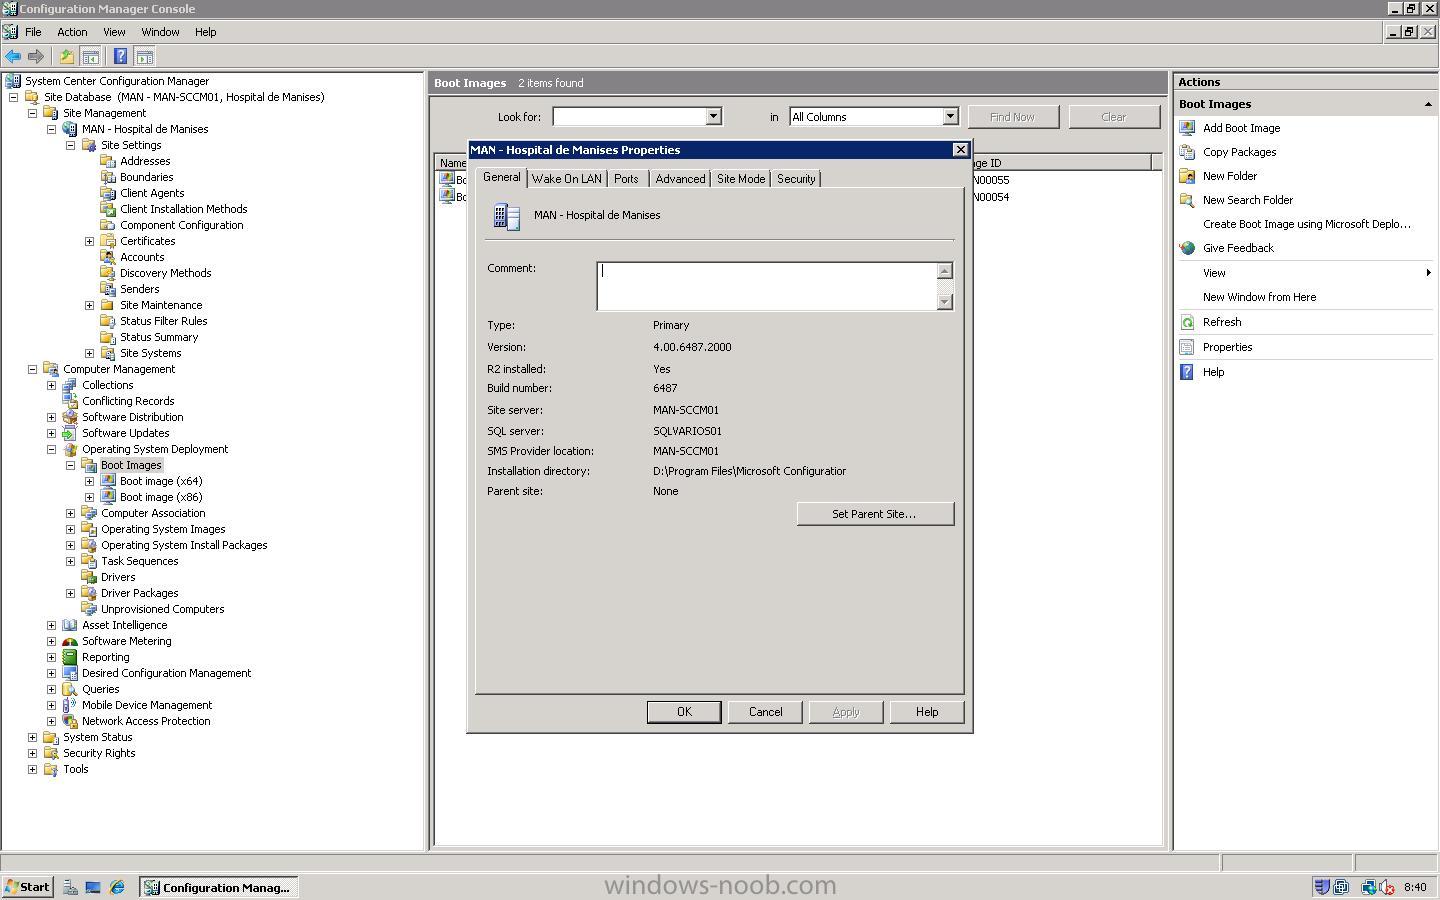Click the Software Metering icon in tree

[x=70, y=641]
